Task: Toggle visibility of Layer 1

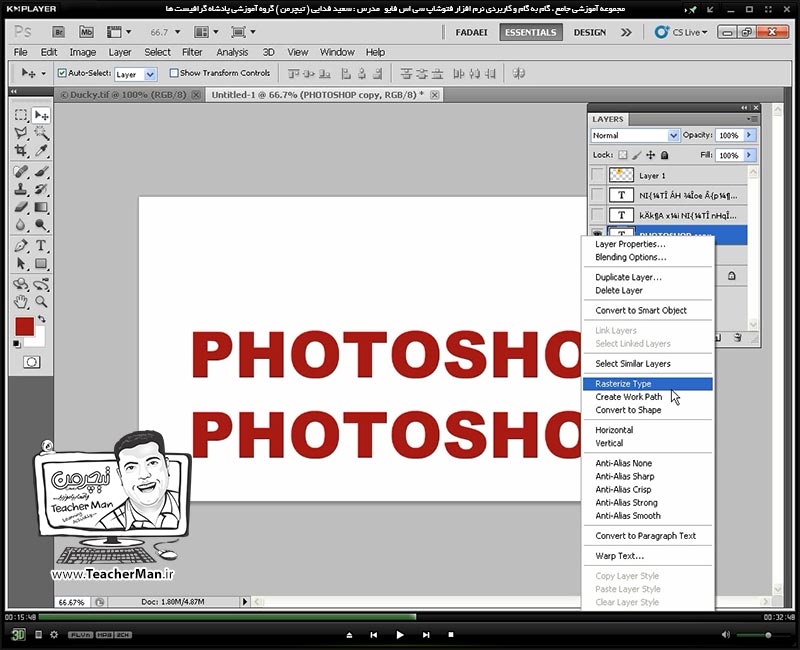Action: pos(597,175)
